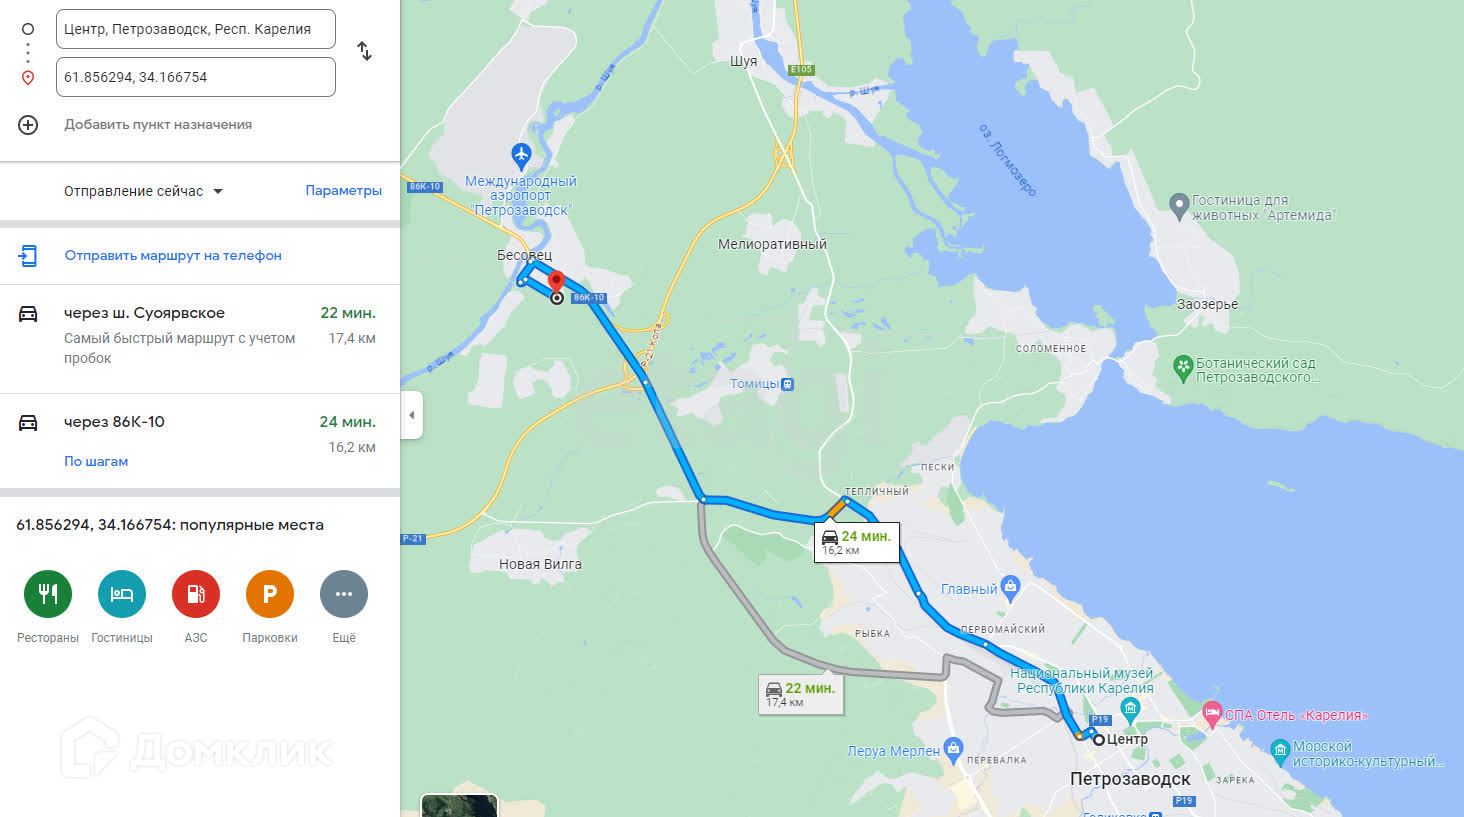The height and width of the screenshot is (817, 1464).
Task: Select route через 86К-10
Action: pos(200,441)
